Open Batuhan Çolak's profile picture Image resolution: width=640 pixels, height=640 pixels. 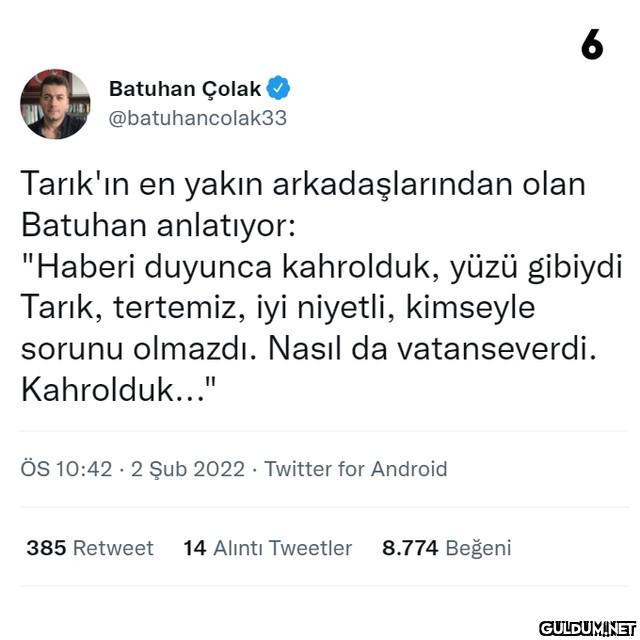[x=55, y=104]
